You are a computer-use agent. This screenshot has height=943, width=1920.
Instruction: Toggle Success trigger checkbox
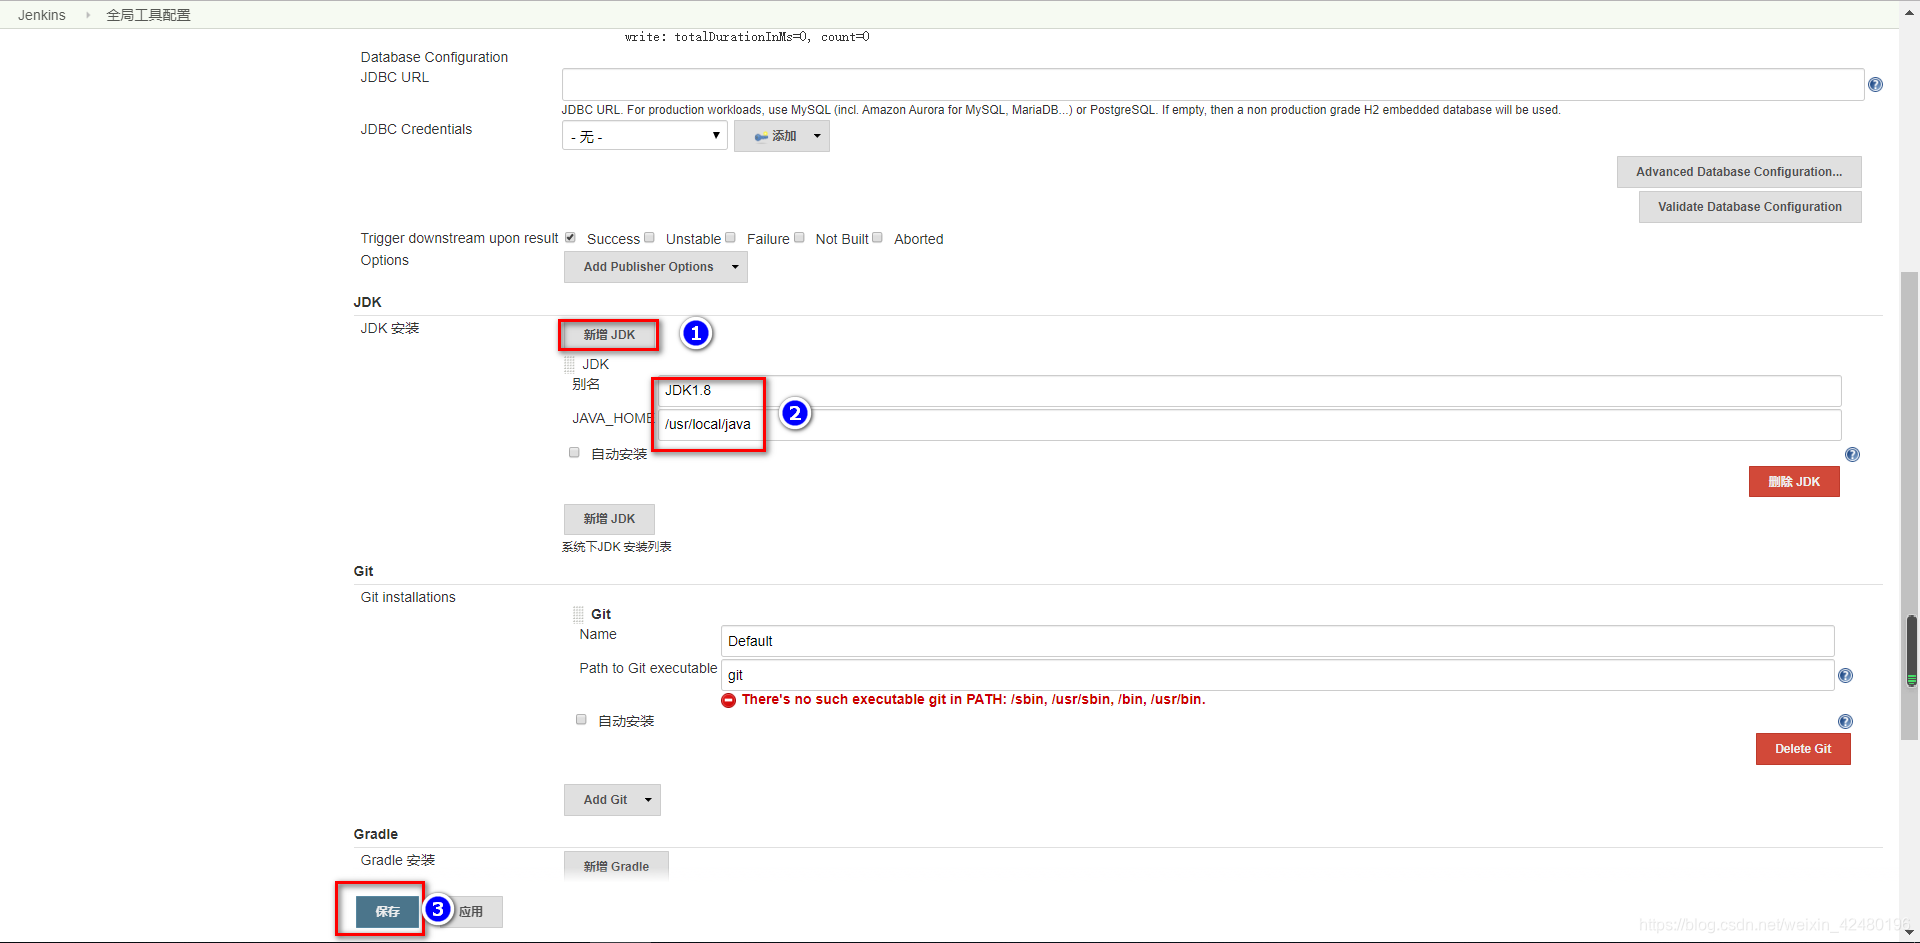[x=570, y=238]
